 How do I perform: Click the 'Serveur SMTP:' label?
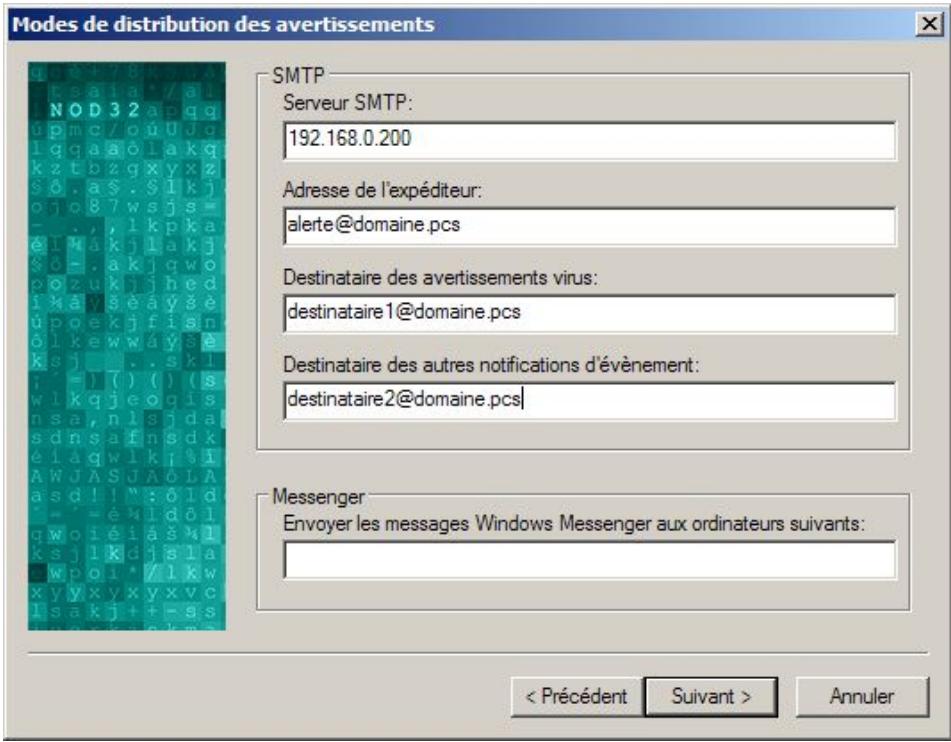[x=348, y=103]
